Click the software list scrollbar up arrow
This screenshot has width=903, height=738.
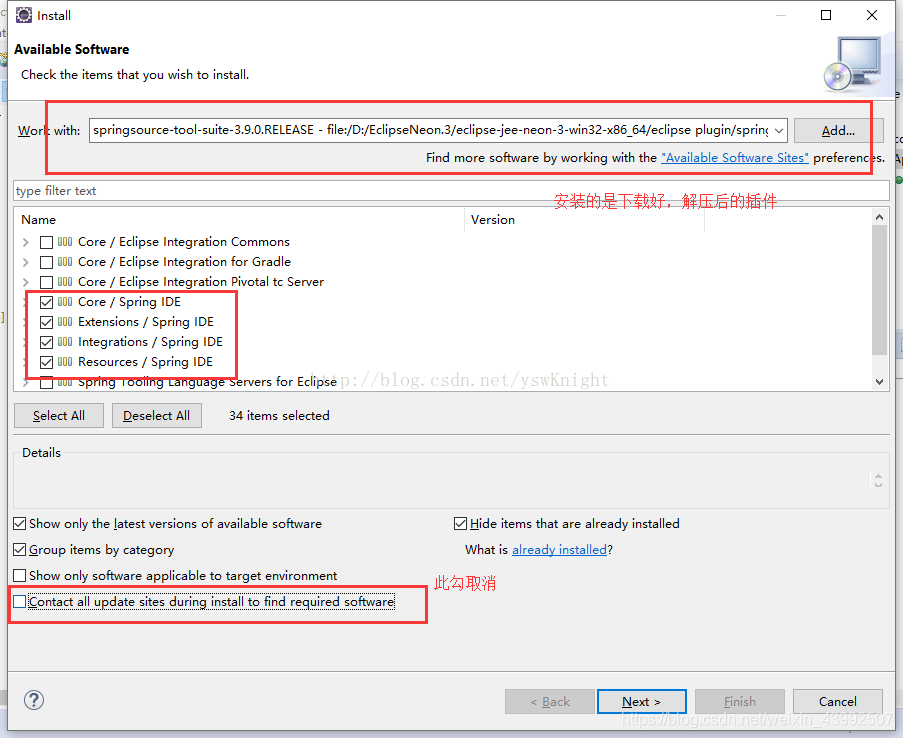click(x=879, y=217)
